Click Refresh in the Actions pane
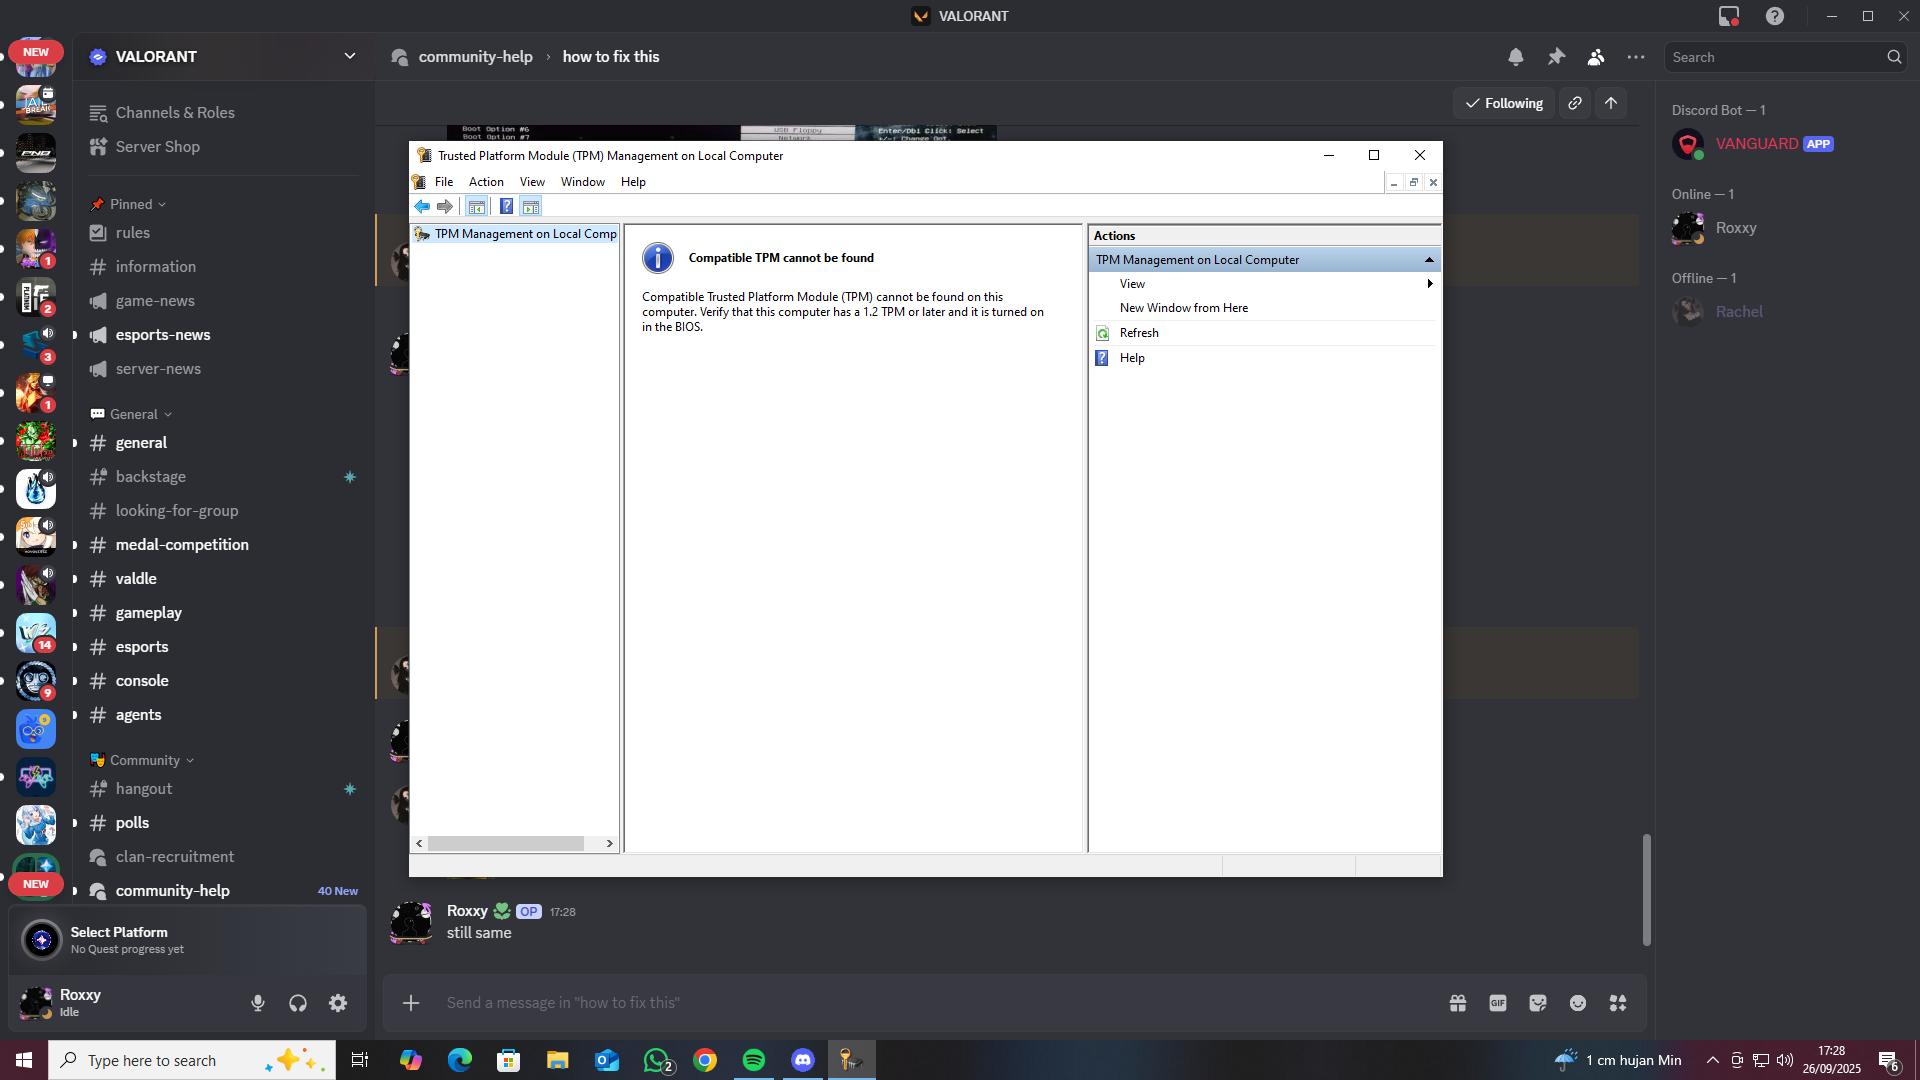Screen dimensions: 1920x1080 (x=1139, y=333)
